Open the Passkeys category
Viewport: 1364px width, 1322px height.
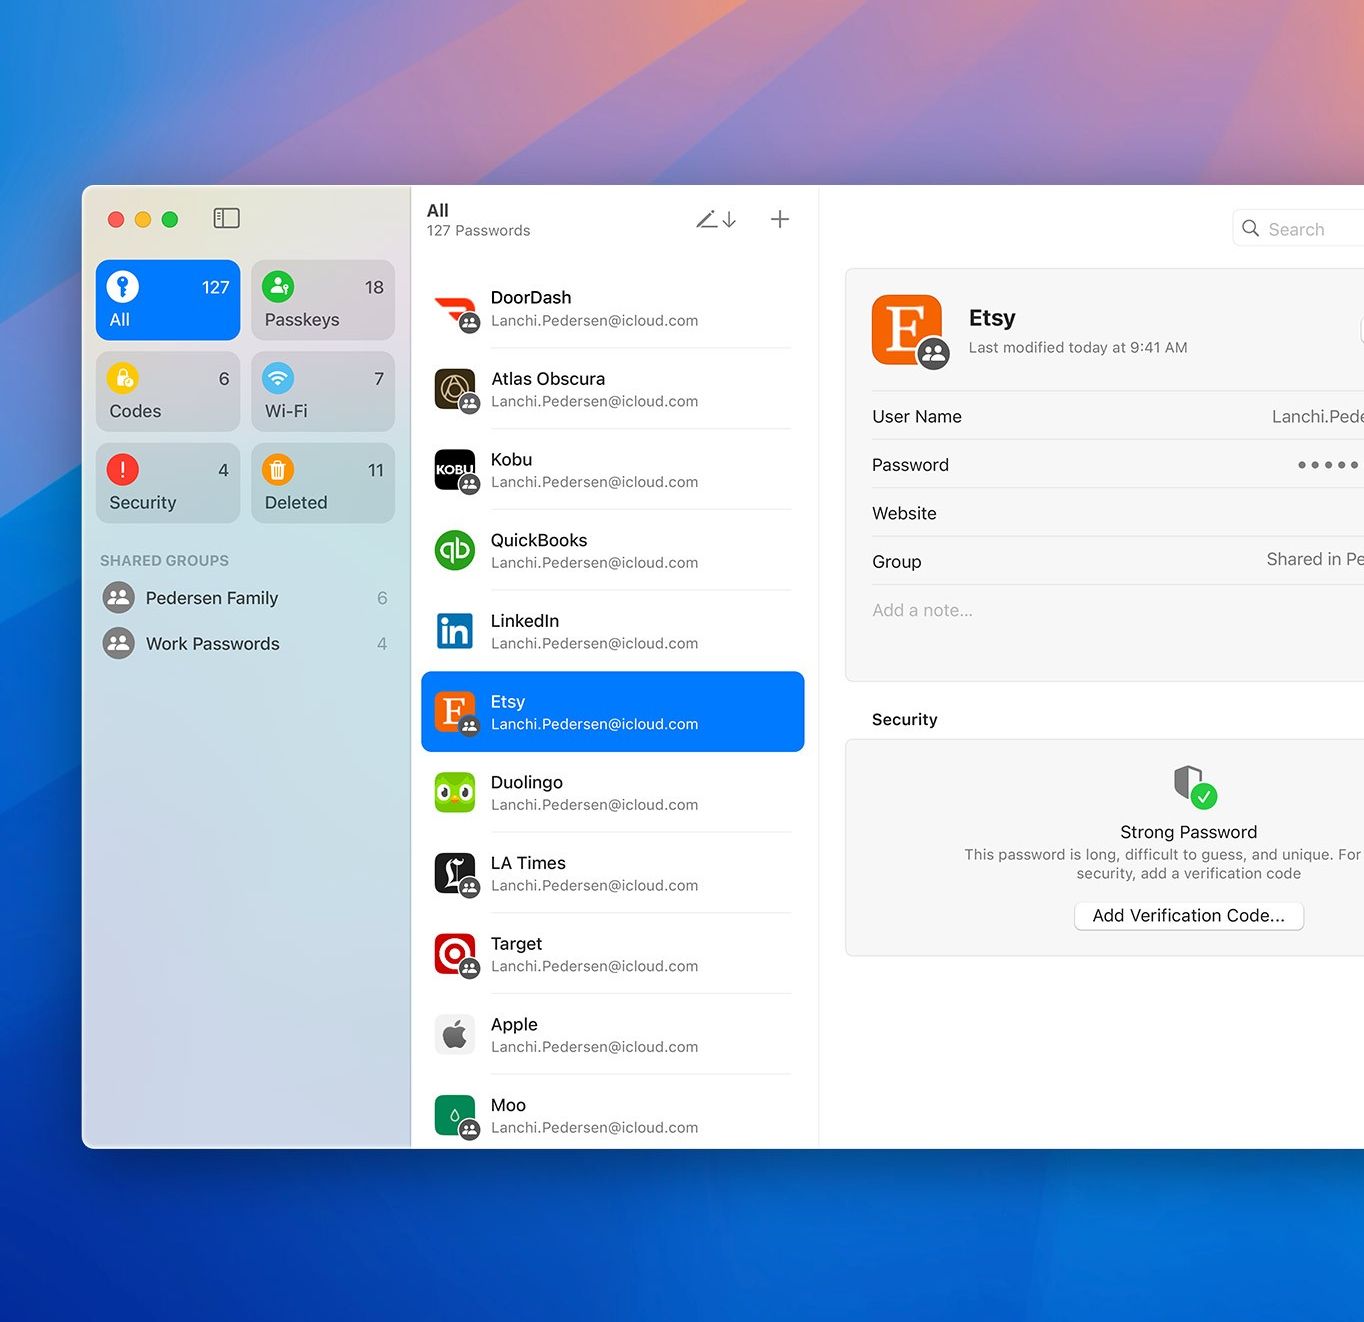[322, 299]
